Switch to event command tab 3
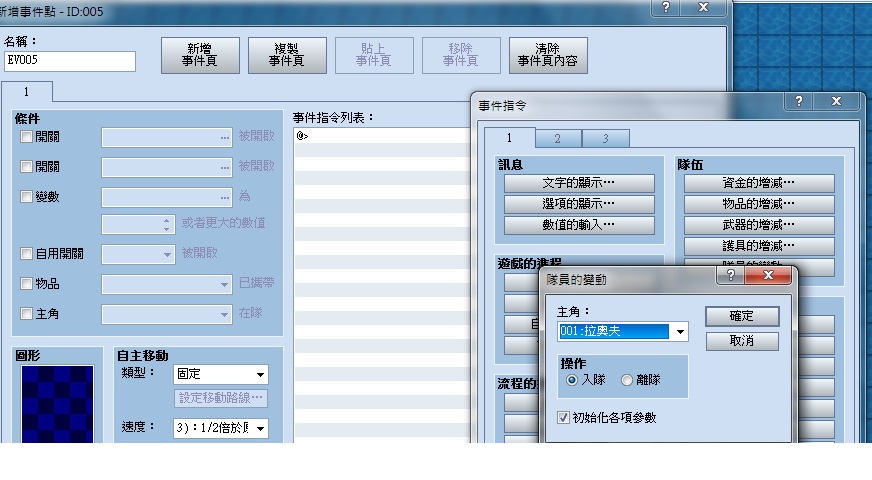This screenshot has width=872, height=480. [x=606, y=138]
